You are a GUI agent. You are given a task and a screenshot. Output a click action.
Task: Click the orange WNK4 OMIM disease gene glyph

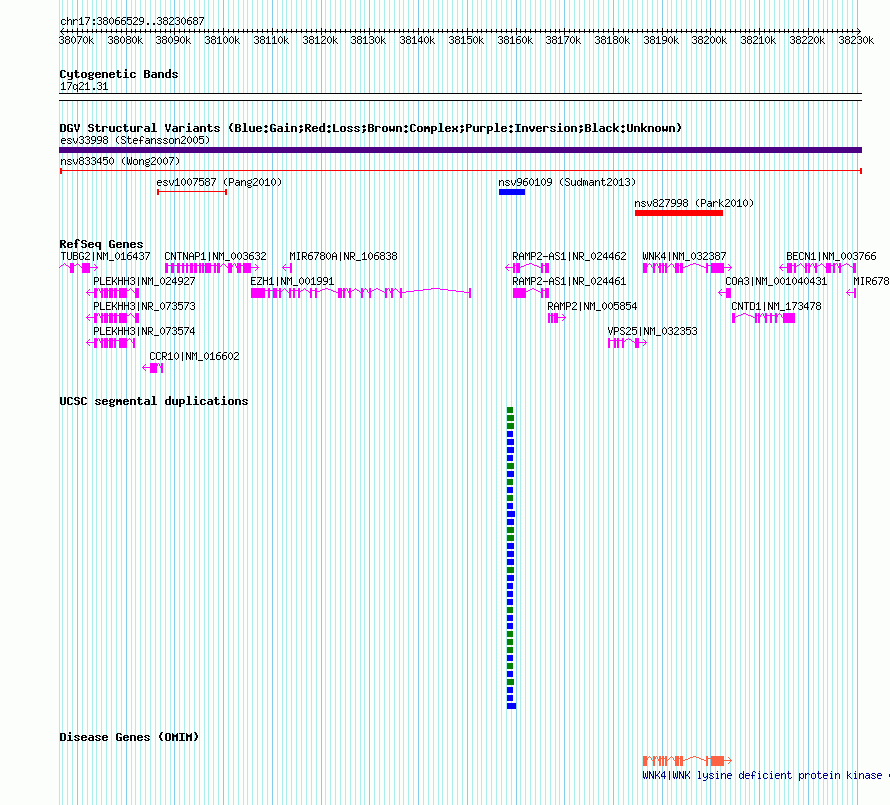tap(687, 760)
